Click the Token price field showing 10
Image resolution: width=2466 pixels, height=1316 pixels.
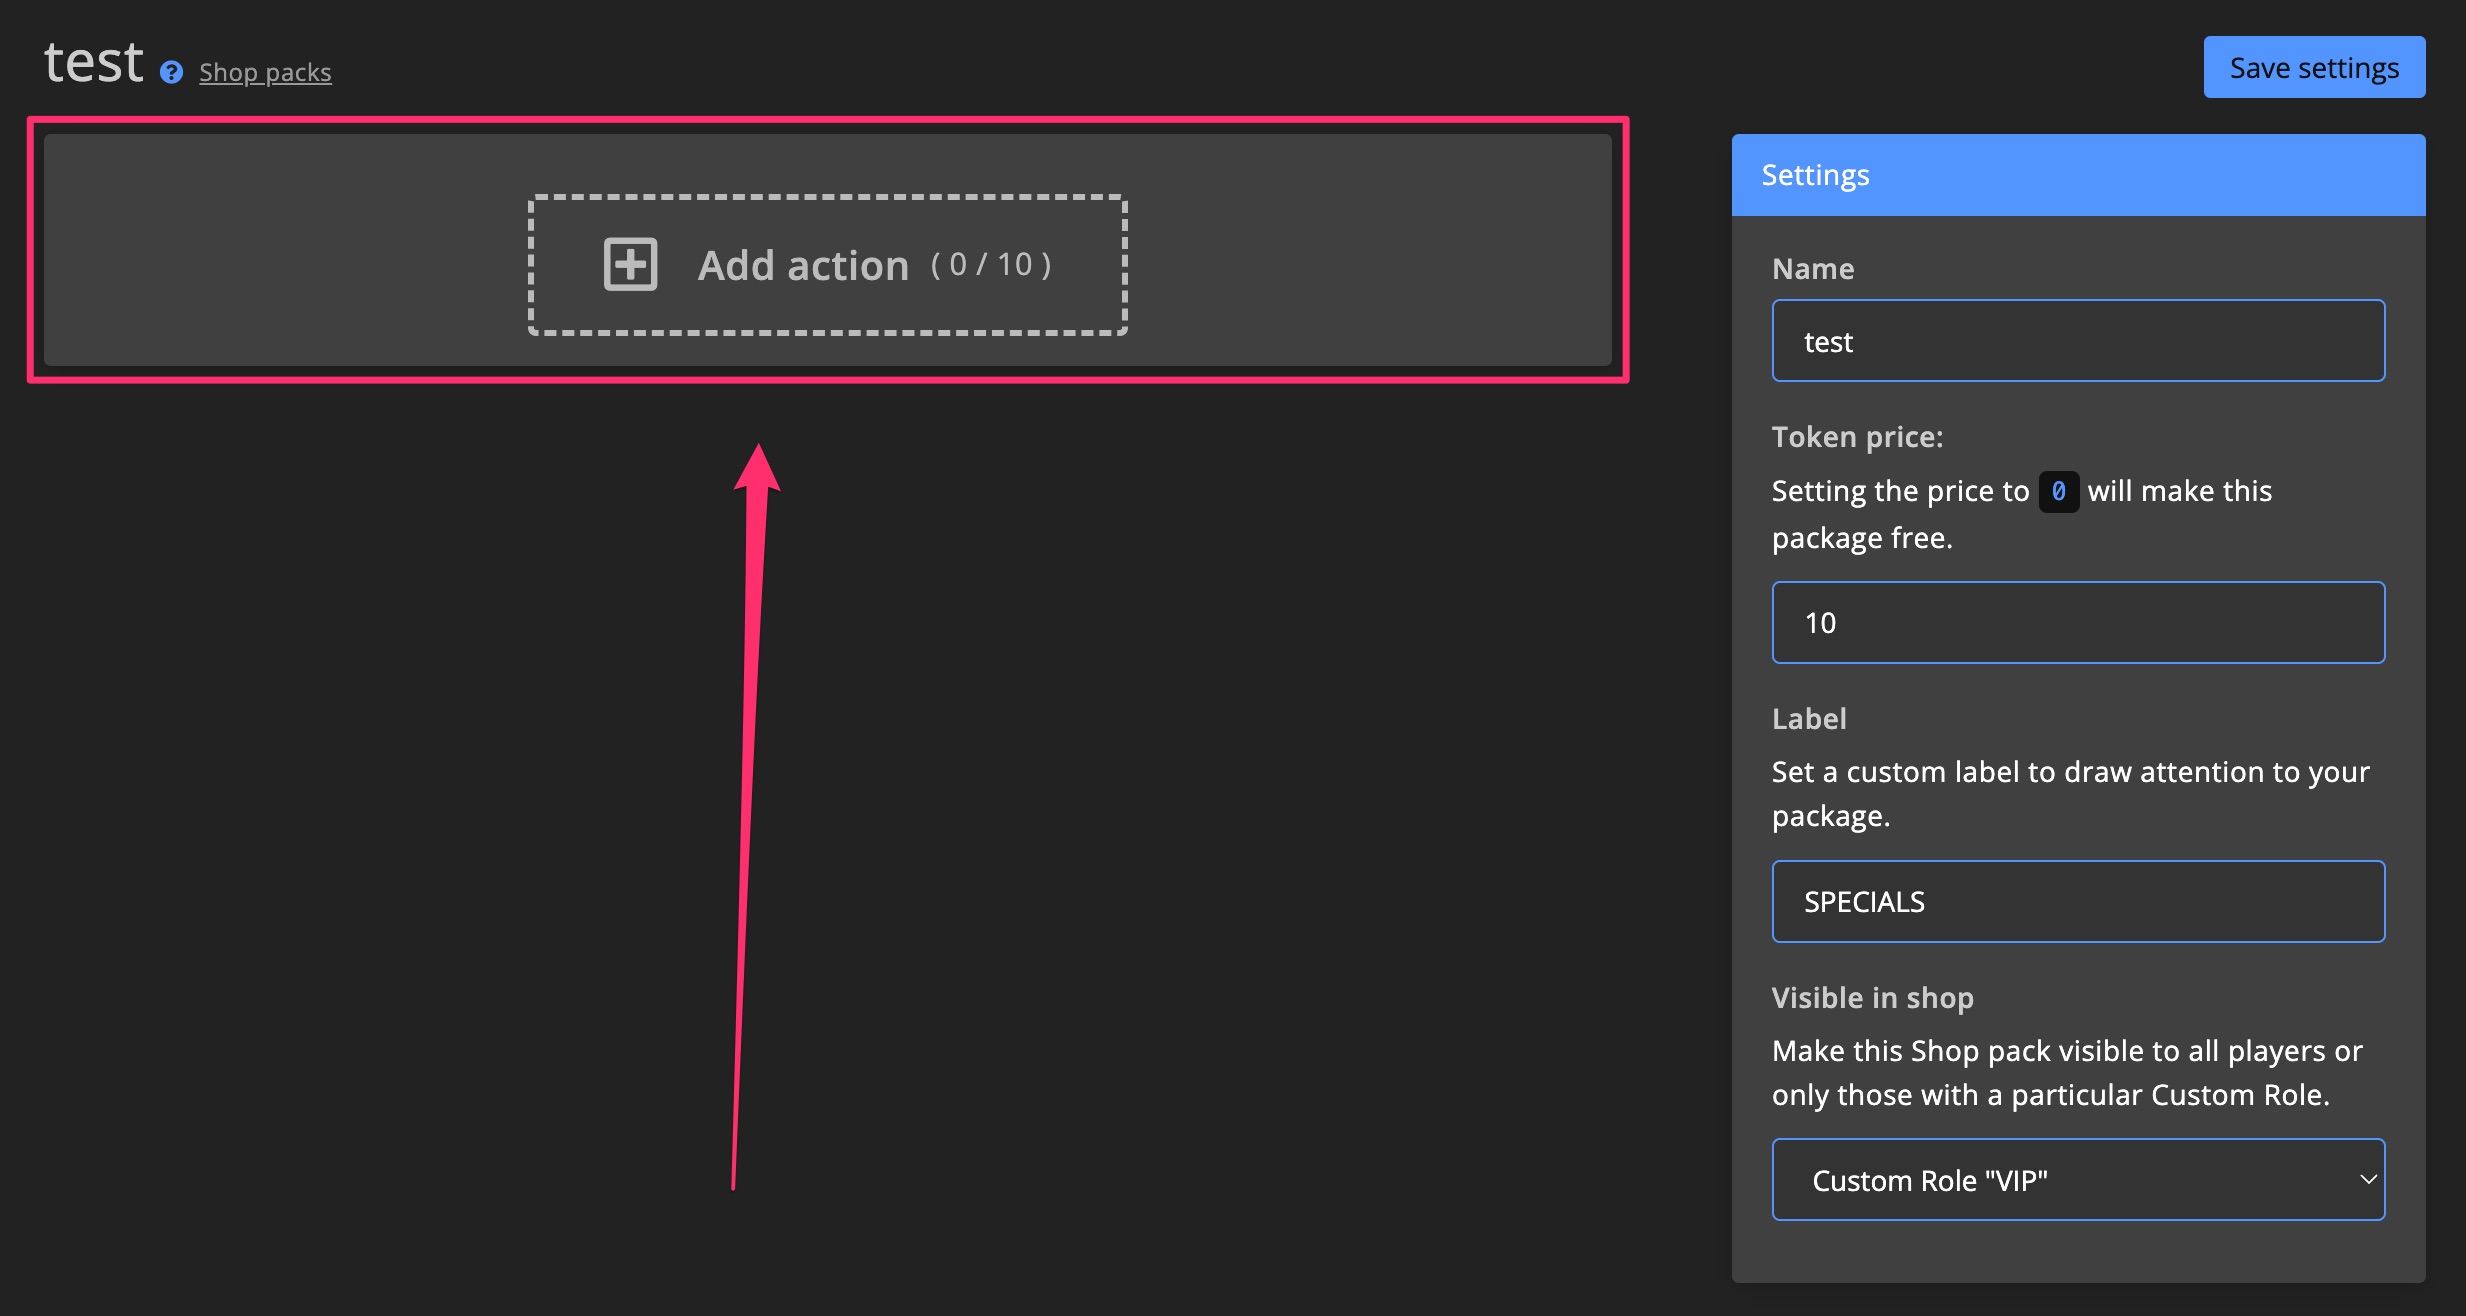click(2078, 622)
